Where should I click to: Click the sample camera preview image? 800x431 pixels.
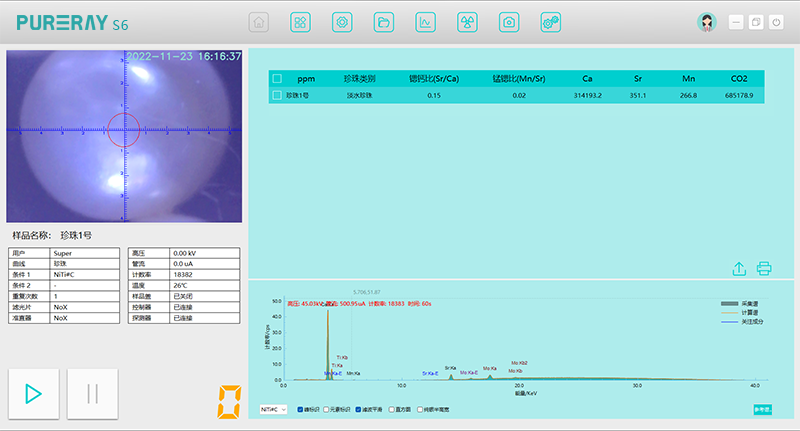125,135
